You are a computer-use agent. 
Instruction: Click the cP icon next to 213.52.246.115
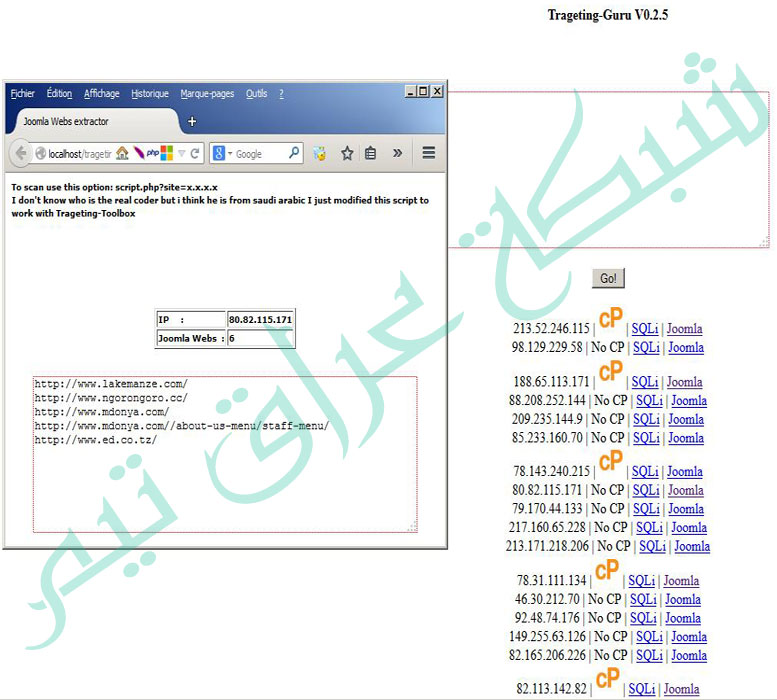pyautogui.click(x=610, y=318)
